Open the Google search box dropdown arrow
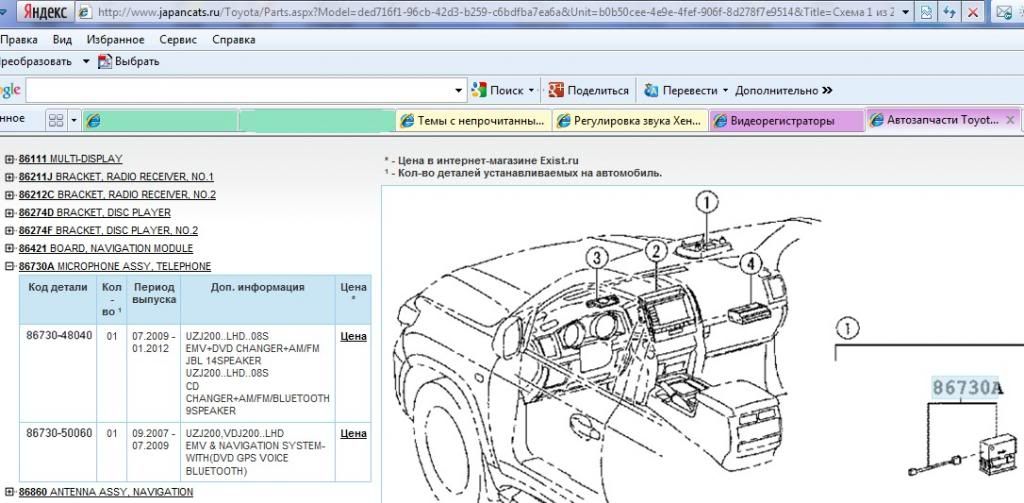The width and height of the screenshot is (1024, 503). coord(459,90)
